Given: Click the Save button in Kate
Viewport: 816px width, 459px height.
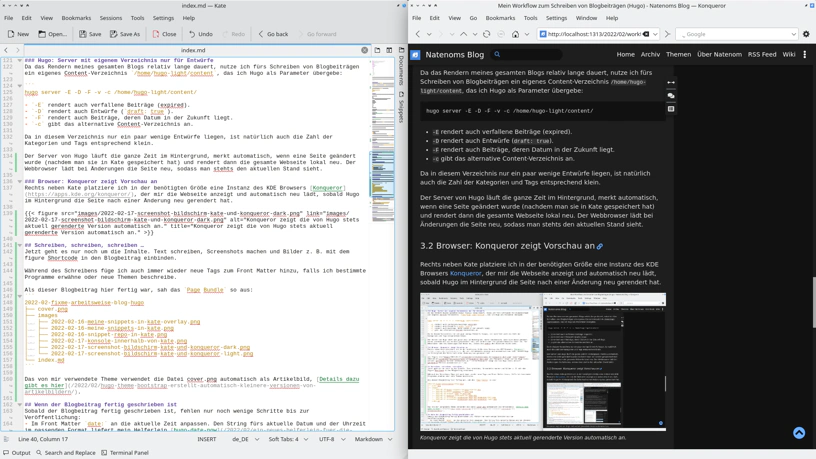Looking at the screenshot, I should 91,34.
